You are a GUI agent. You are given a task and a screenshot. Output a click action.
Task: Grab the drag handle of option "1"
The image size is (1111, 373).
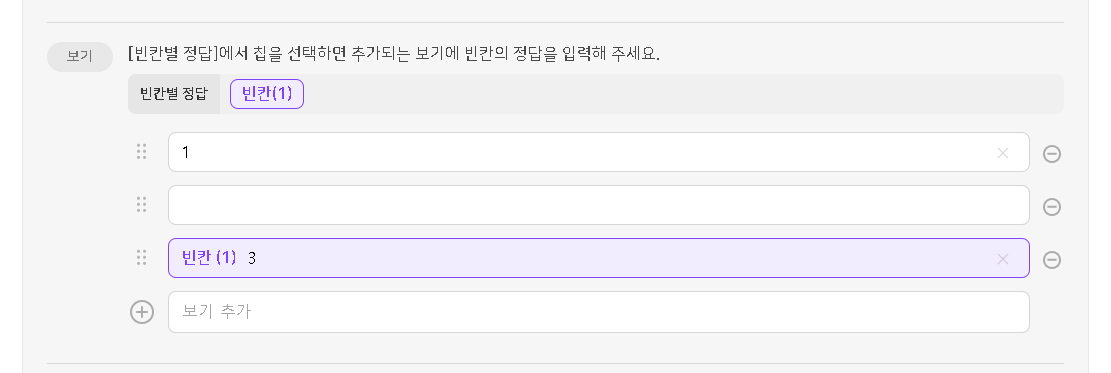click(x=142, y=152)
